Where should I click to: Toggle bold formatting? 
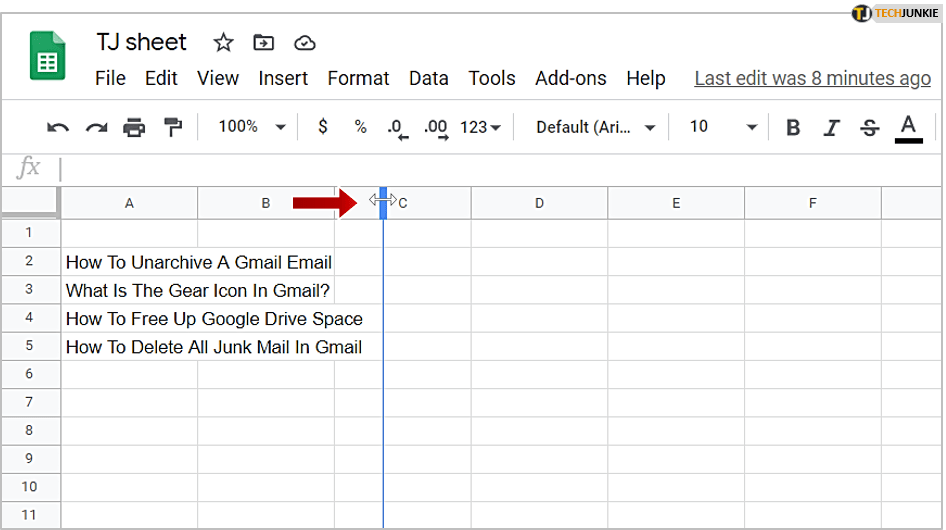click(x=793, y=127)
